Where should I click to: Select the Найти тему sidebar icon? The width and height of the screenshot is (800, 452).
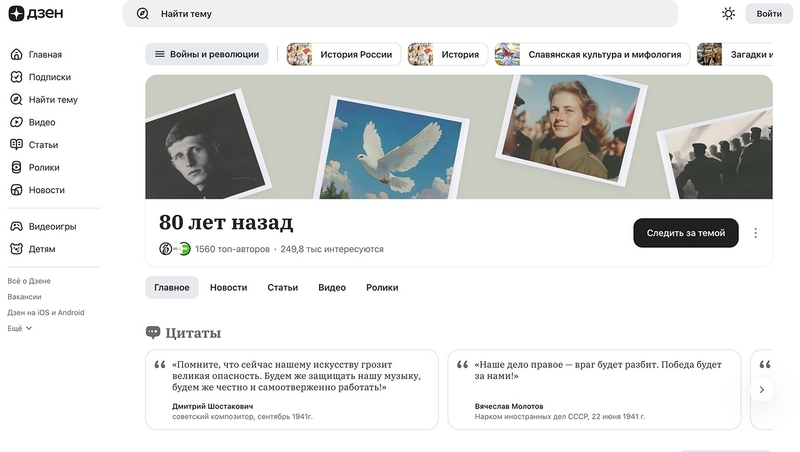tap(17, 100)
